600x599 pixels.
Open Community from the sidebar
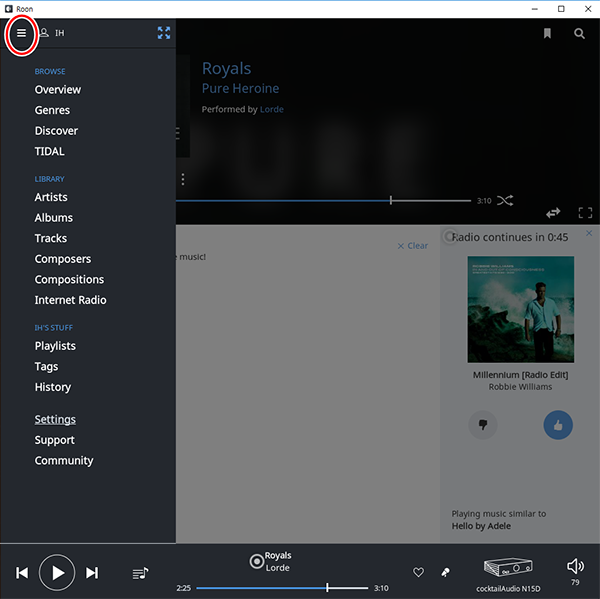[x=64, y=460]
